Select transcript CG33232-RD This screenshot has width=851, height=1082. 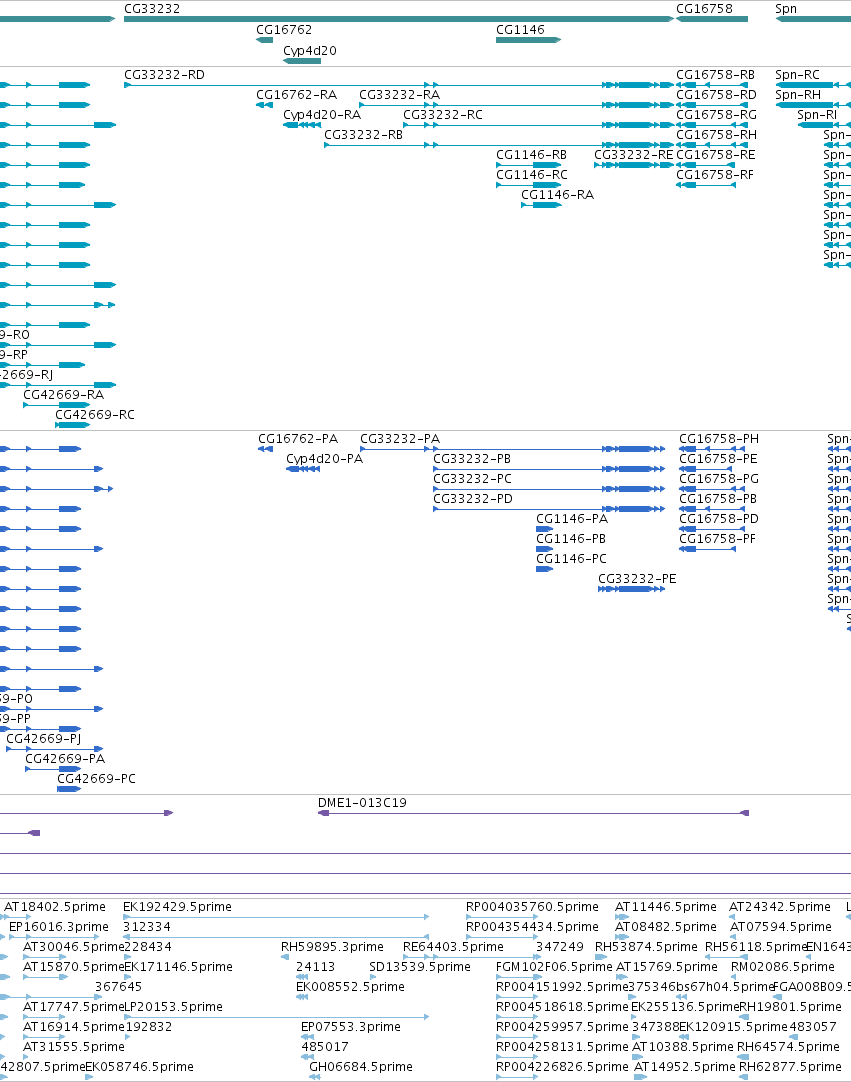(164, 75)
